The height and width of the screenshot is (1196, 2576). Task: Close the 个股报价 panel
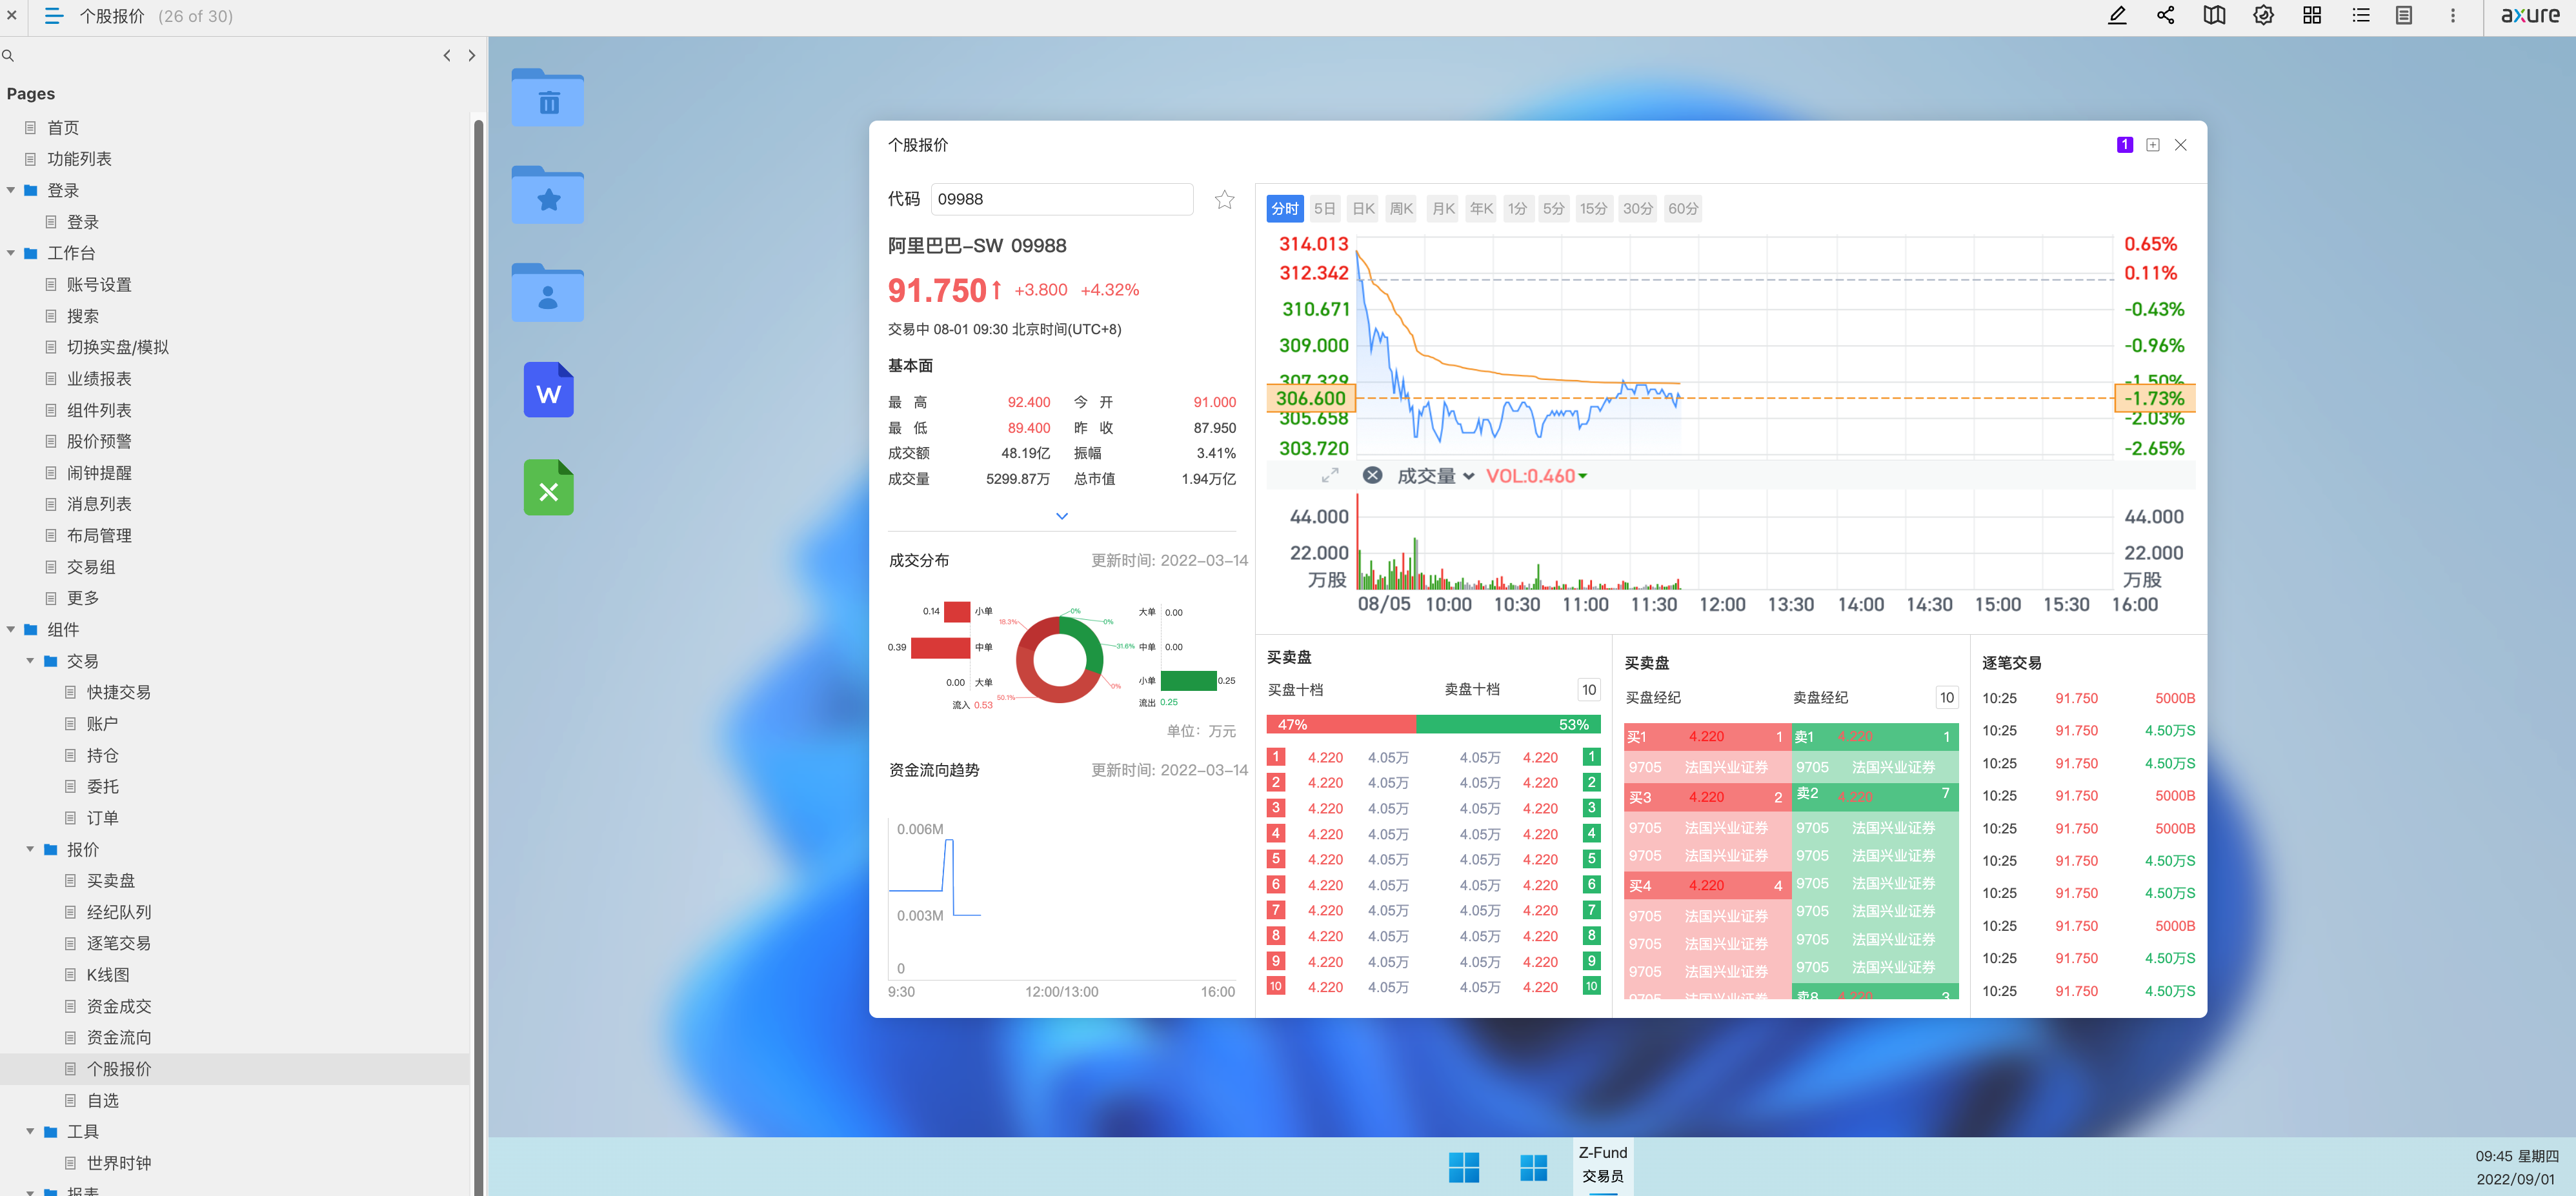(x=2180, y=145)
